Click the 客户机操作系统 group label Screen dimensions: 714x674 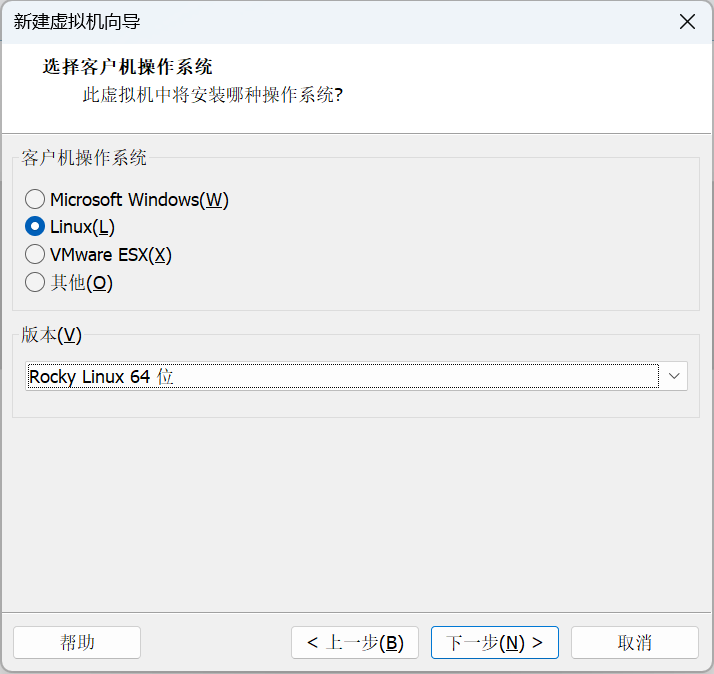tap(84, 157)
